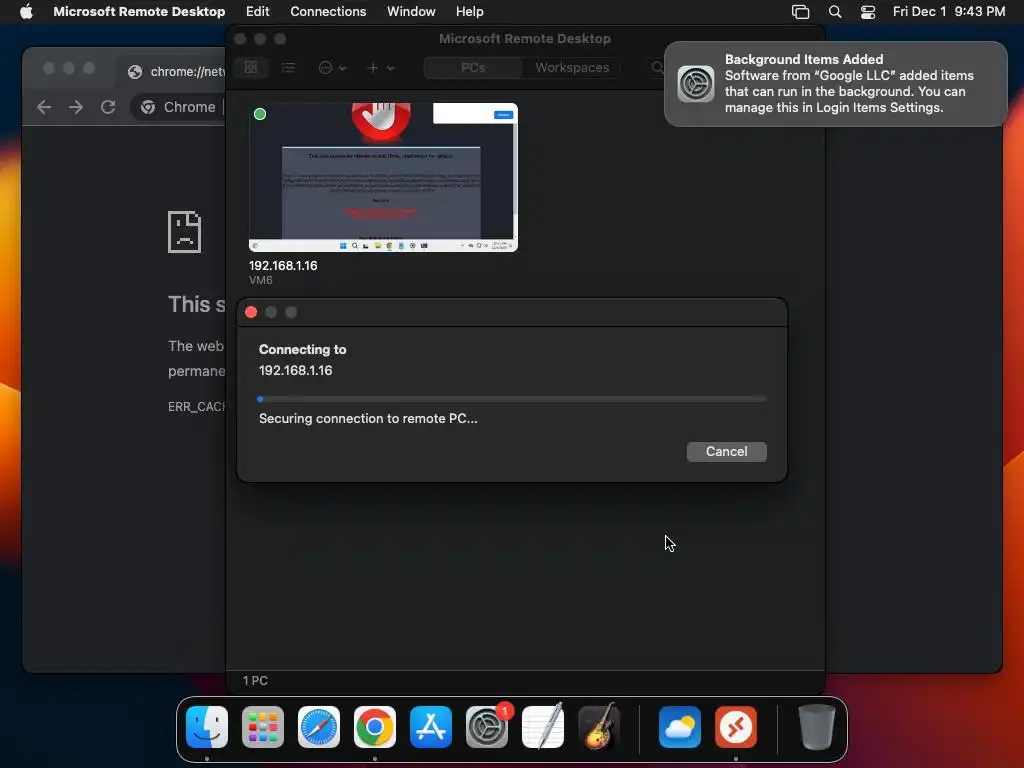Viewport: 1024px width, 768px height.
Task: Open the Microsoft Remote Desktop app menu
Action: click(139, 11)
